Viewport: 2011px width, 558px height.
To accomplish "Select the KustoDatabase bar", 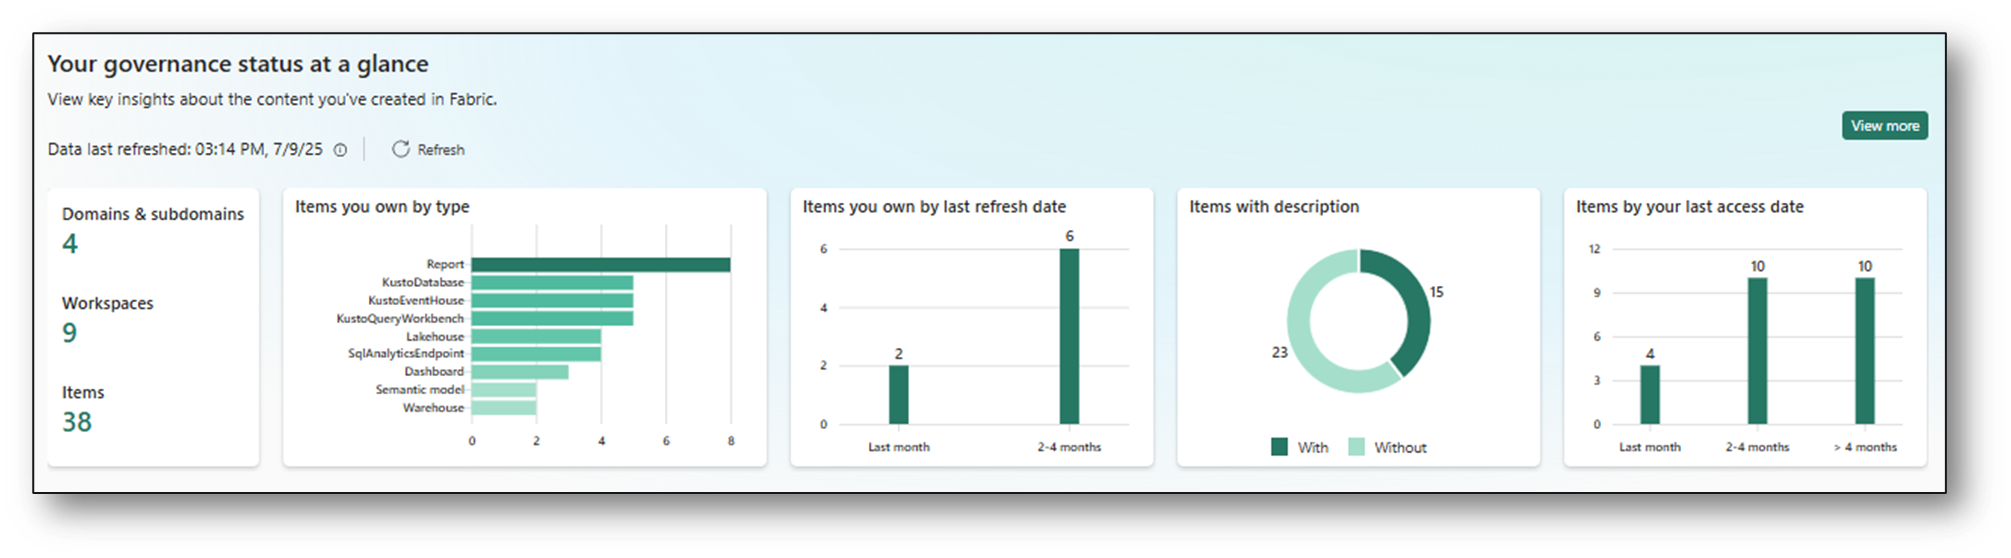I will (x=552, y=283).
